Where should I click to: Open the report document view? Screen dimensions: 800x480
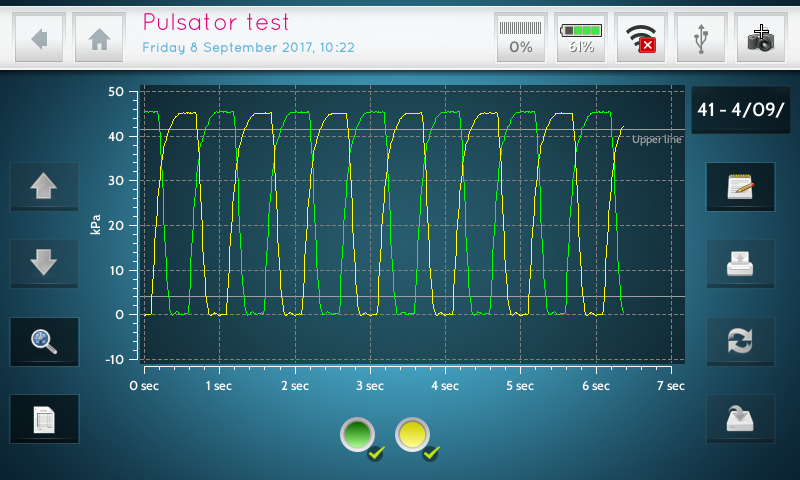(44, 419)
